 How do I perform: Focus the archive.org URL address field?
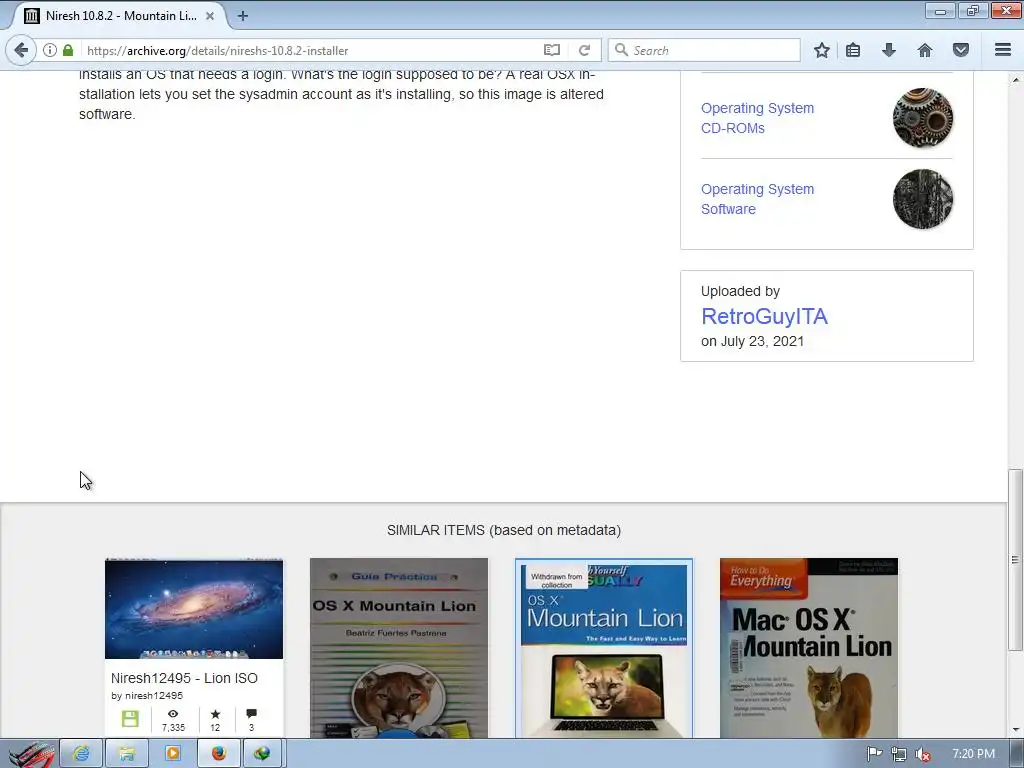(310, 50)
